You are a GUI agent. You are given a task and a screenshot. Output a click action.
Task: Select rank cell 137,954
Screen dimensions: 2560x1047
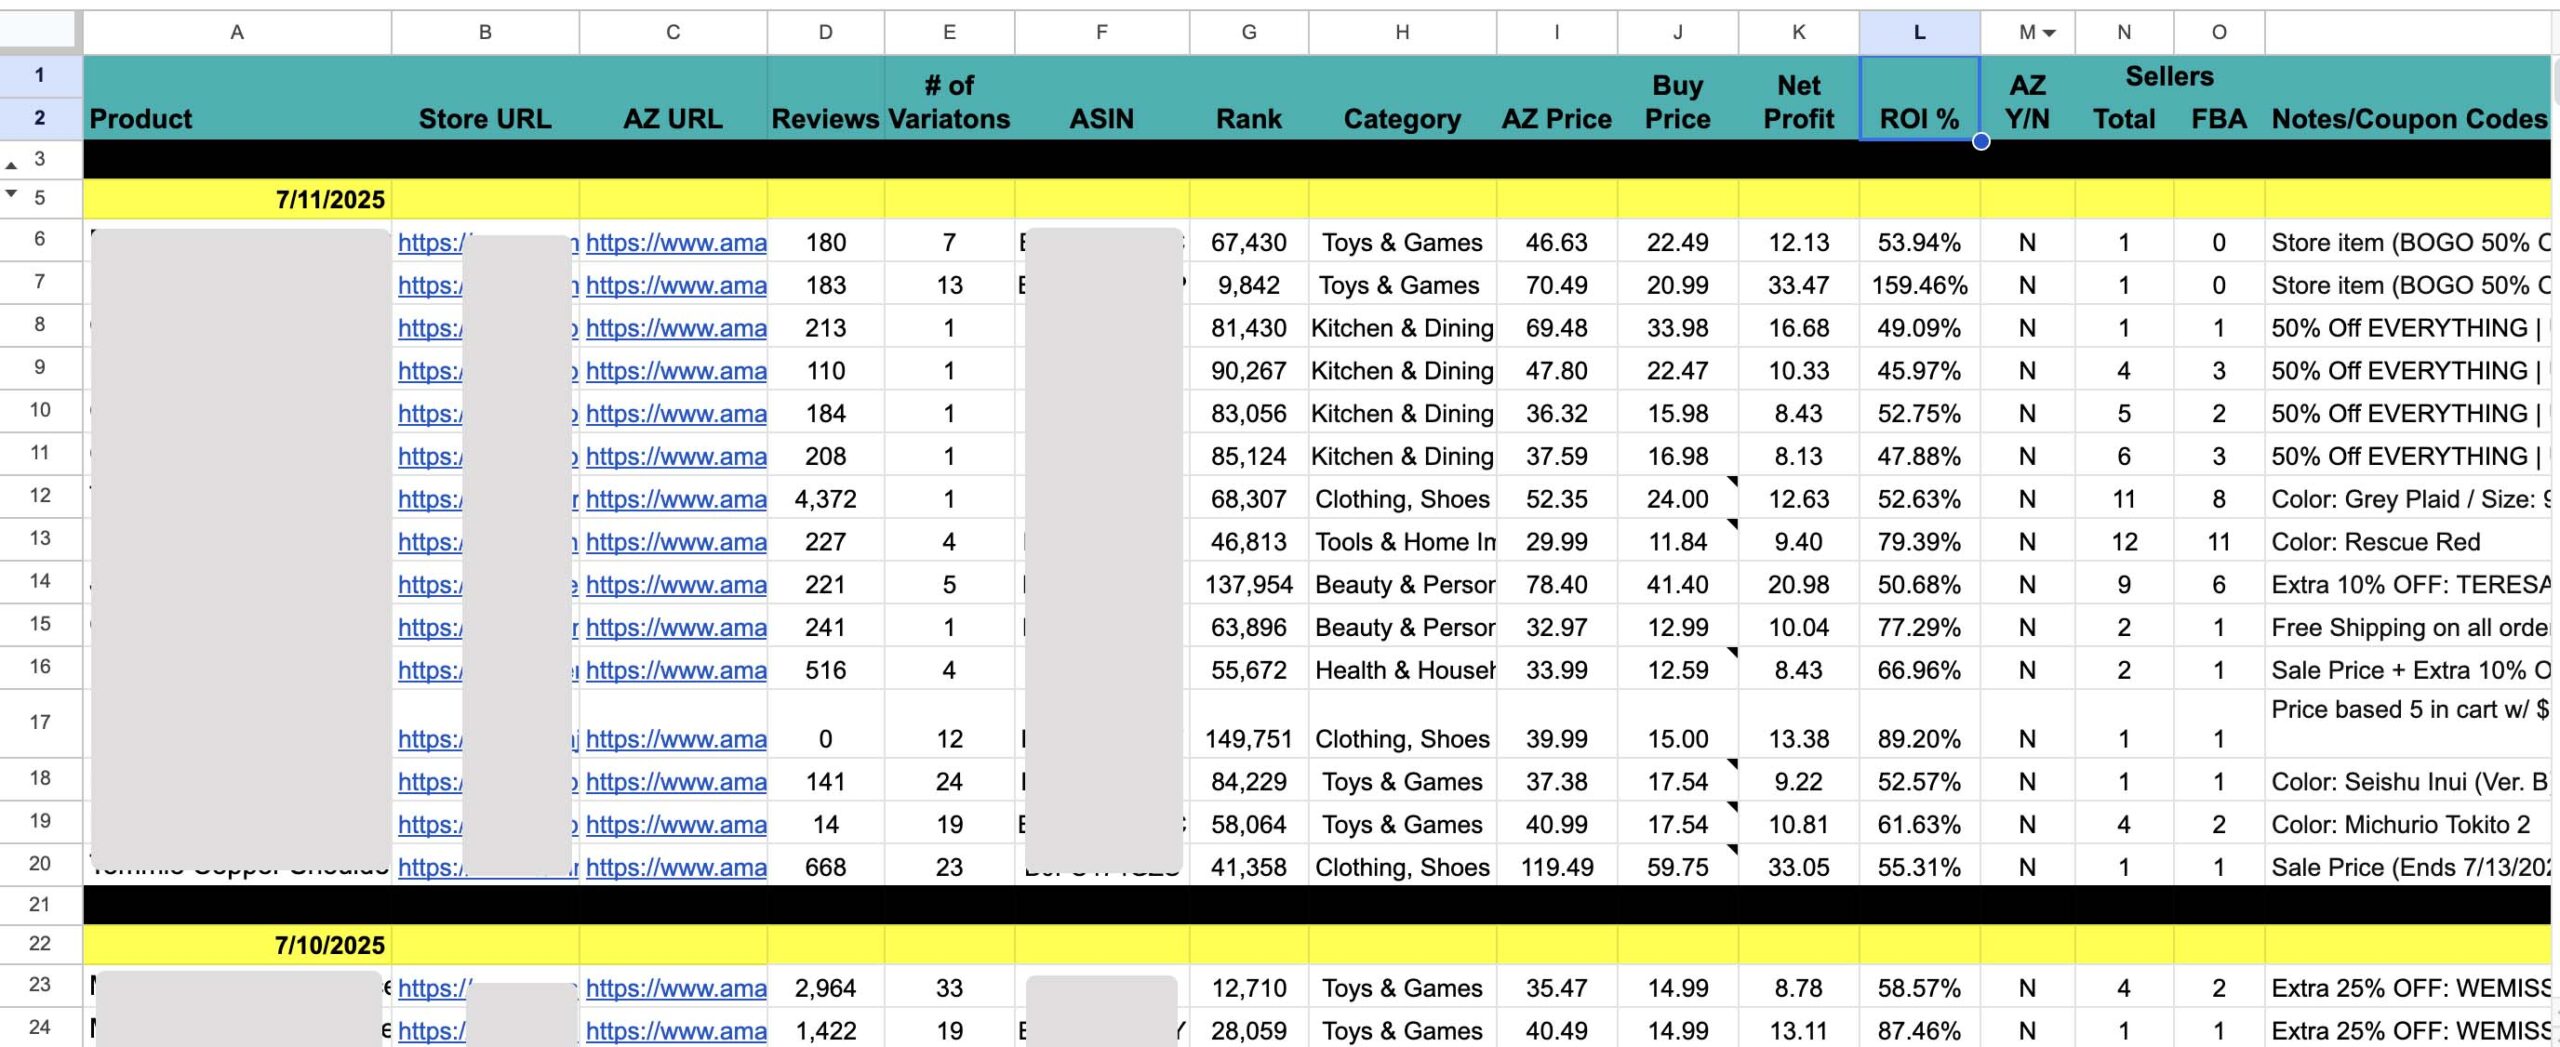point(1248,585)
